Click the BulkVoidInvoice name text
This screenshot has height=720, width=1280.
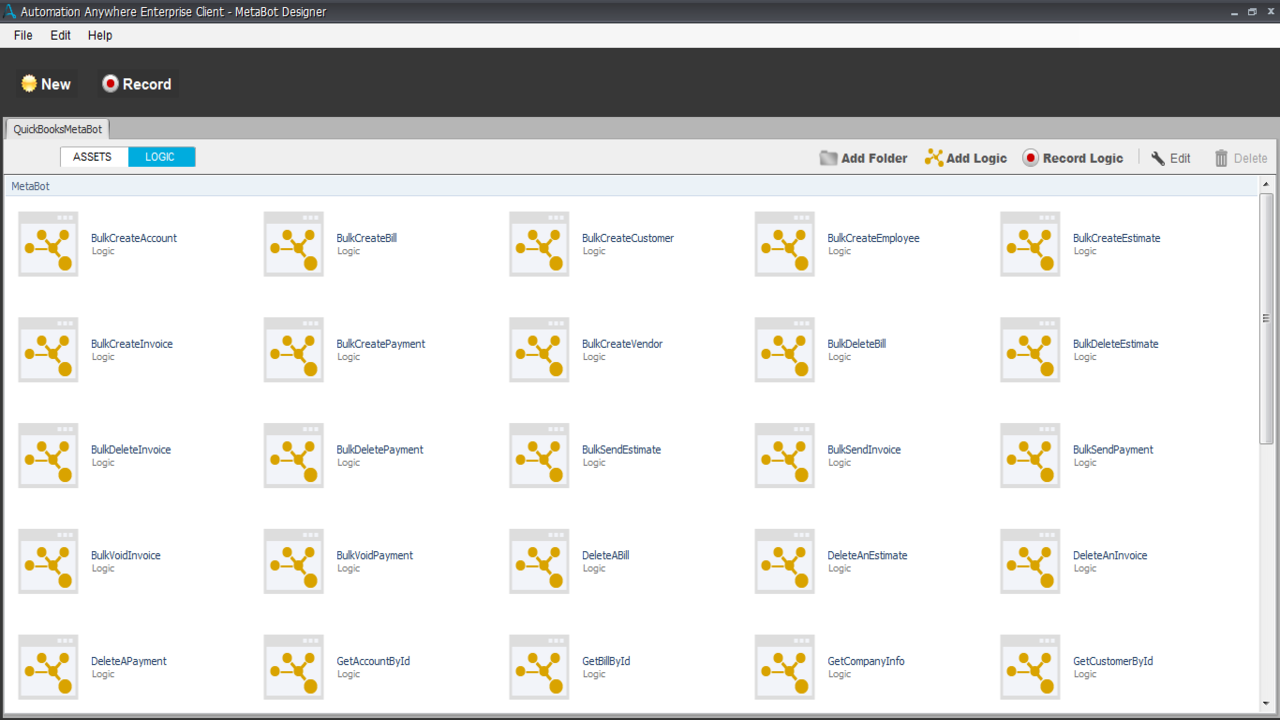126,556
